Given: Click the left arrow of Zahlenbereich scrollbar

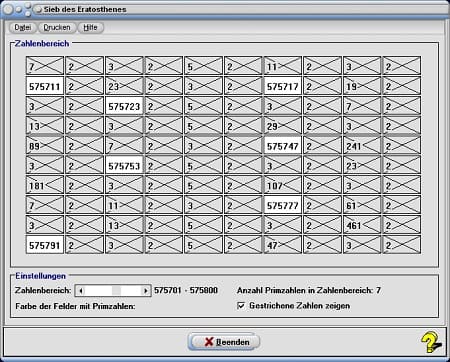Looking at the screenshot, I should tap(80, 291).
